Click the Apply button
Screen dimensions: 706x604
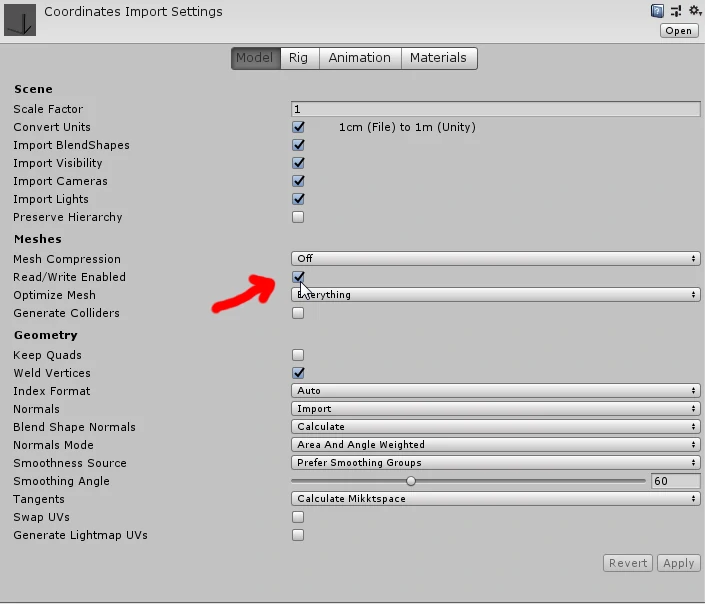click(679, 563)
